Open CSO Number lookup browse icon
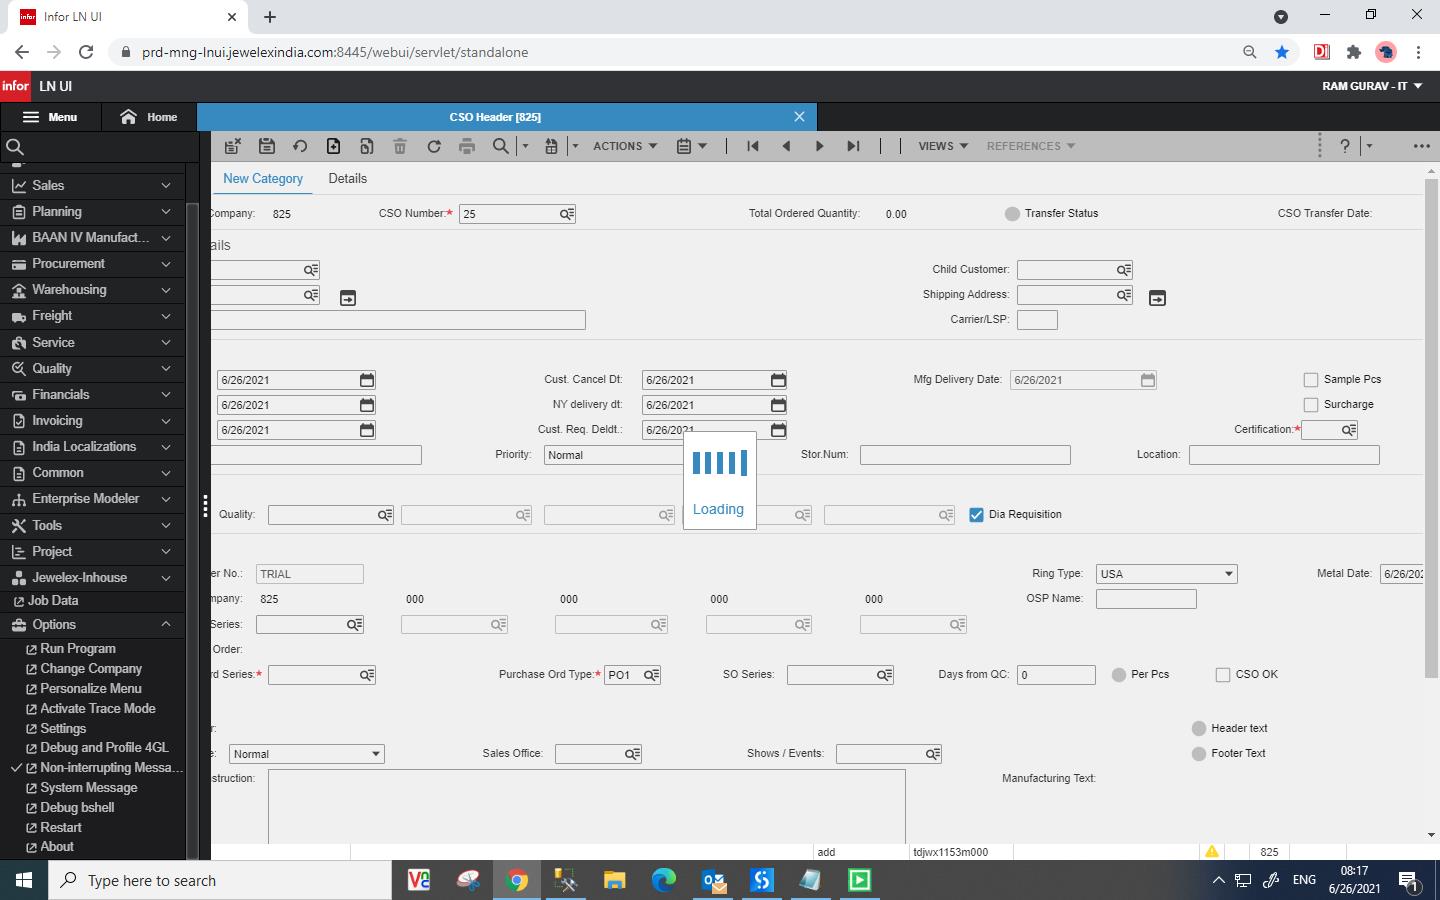This screenshot has width=1440, height=900. pyautogui.click(x=567, y=214)
